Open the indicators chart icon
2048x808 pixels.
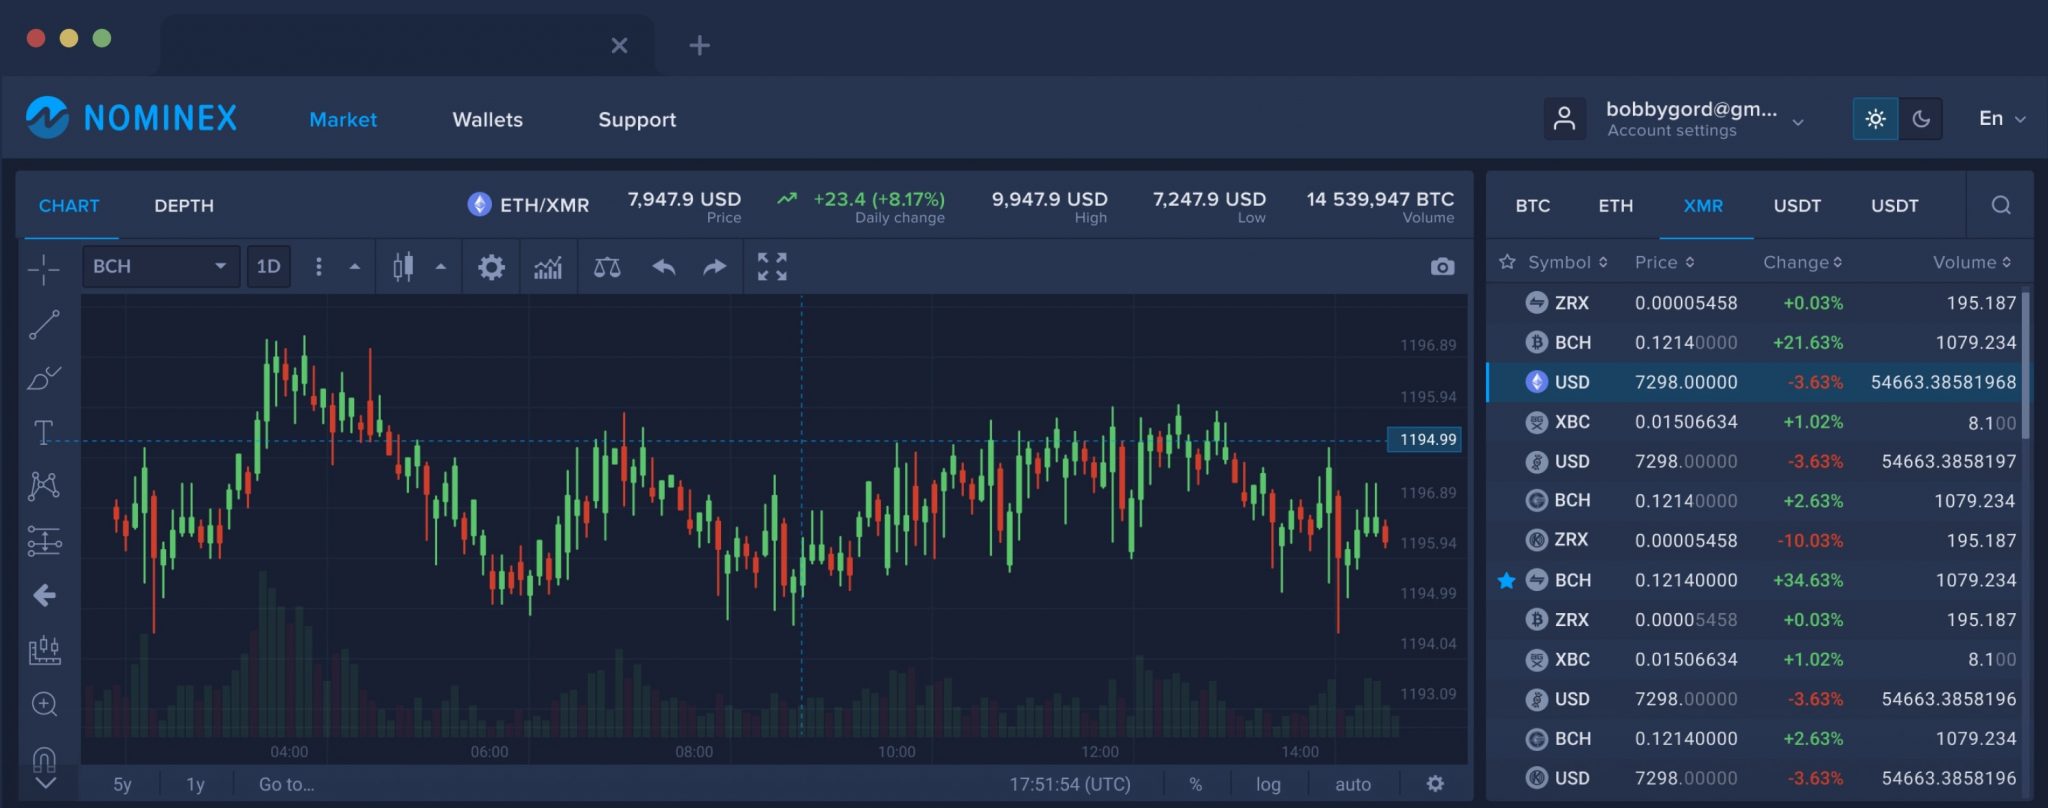[548, 267]
